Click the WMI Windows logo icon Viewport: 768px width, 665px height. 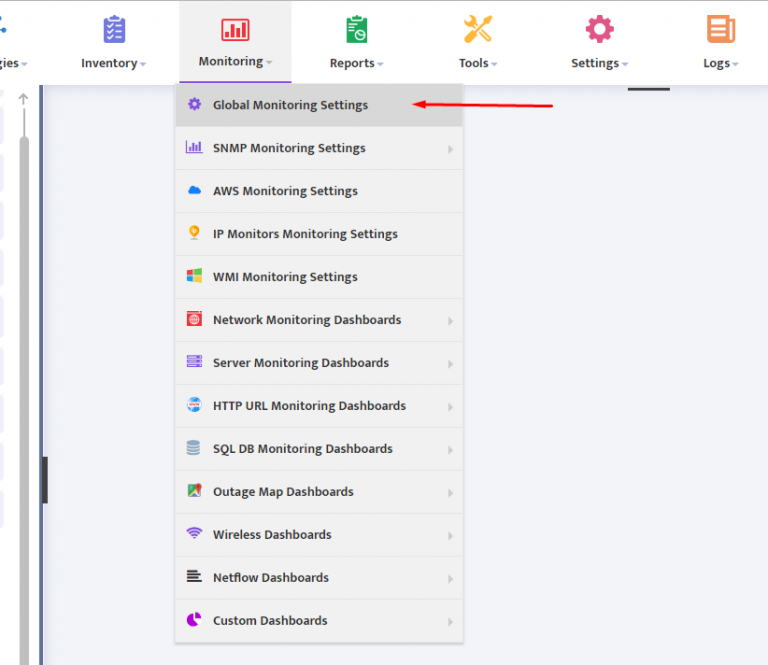pos(194,277)
